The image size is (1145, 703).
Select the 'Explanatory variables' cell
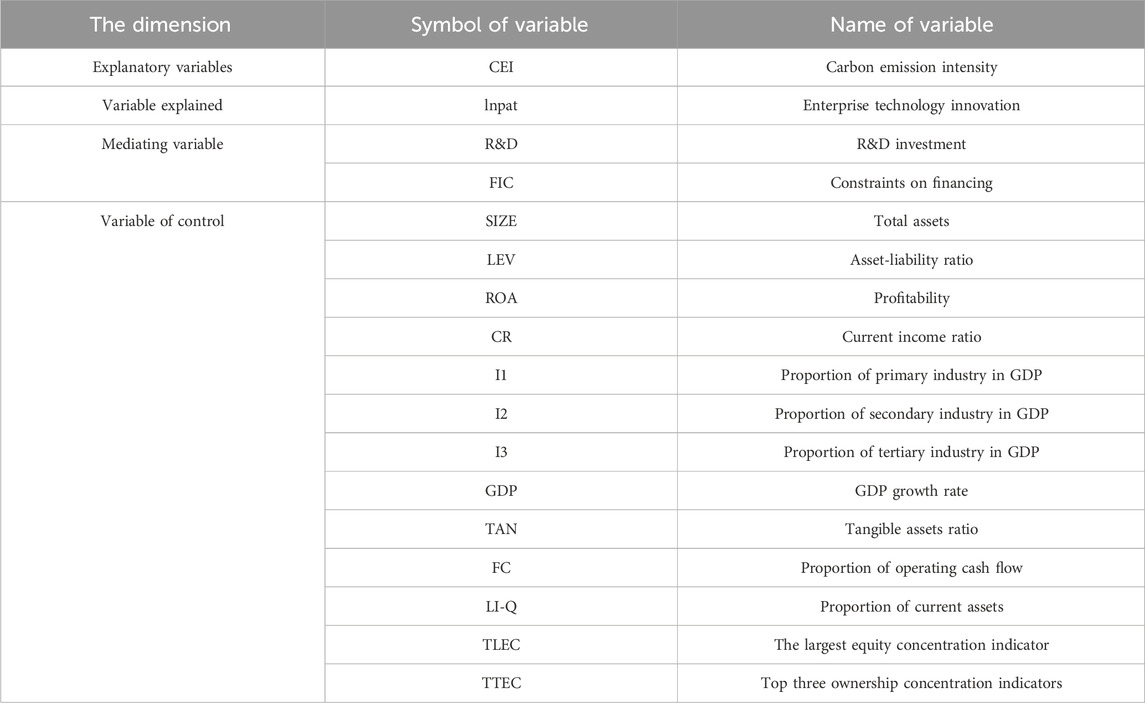[162, 67]
